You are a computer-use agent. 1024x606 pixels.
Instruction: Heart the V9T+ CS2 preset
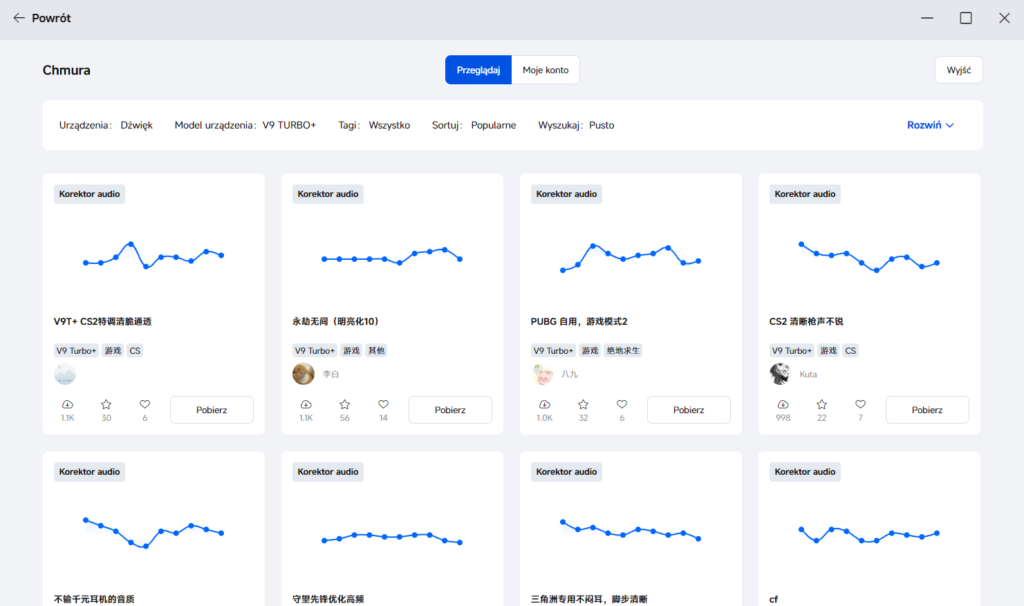click(x=144, y=404)
